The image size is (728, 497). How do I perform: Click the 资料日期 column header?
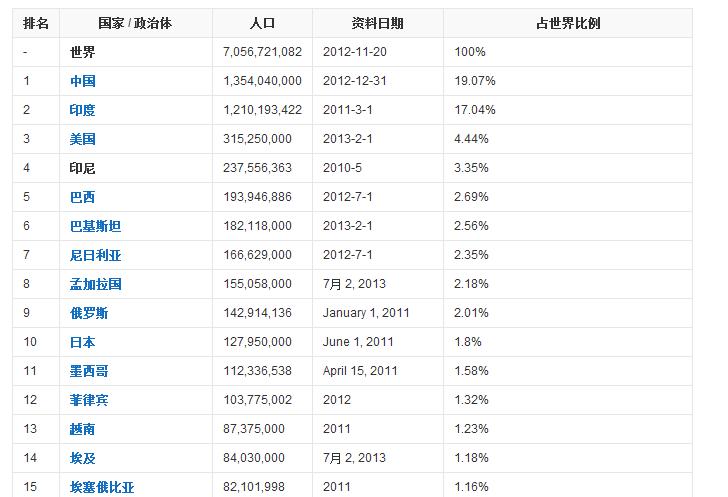(x=378, y=23)
